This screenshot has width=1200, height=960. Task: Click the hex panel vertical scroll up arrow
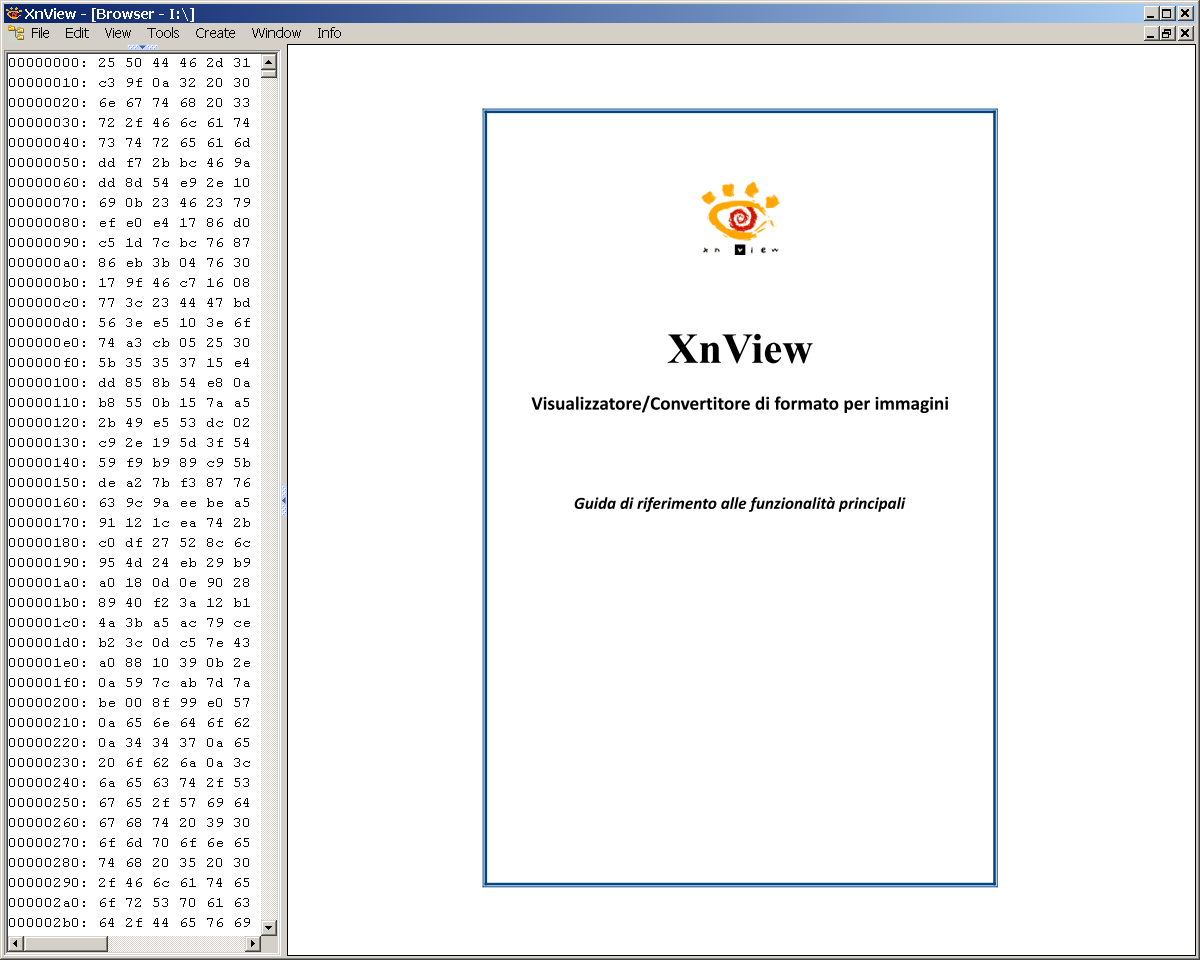coord(269,61)
